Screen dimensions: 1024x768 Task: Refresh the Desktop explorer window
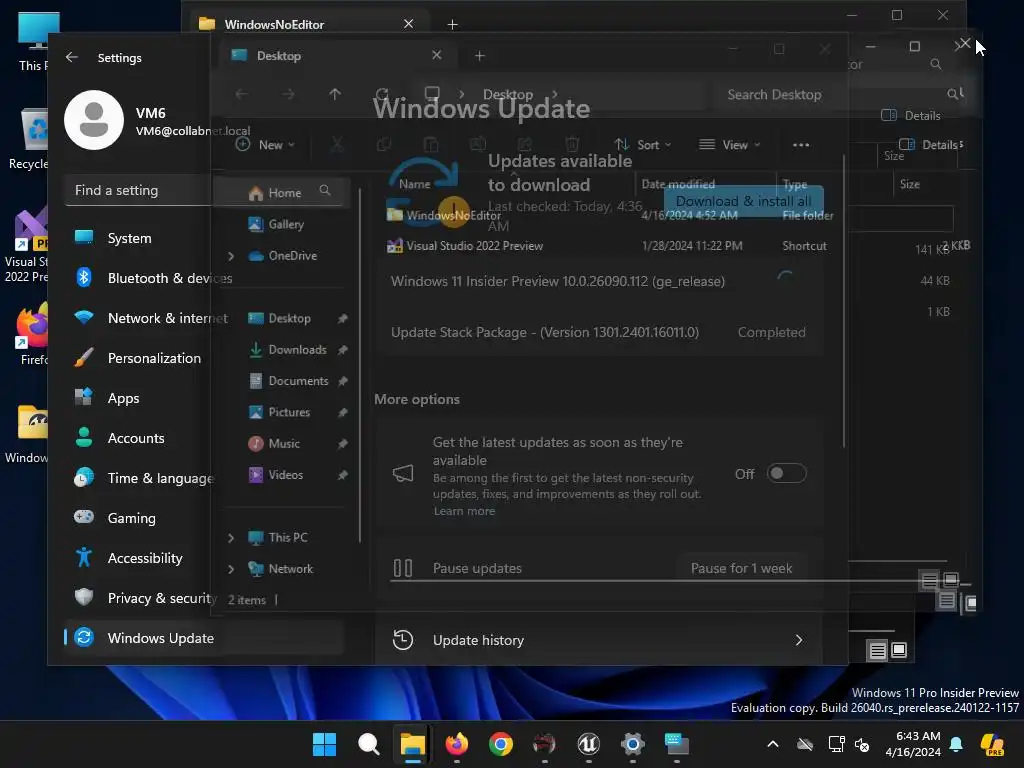coord(383,94)
